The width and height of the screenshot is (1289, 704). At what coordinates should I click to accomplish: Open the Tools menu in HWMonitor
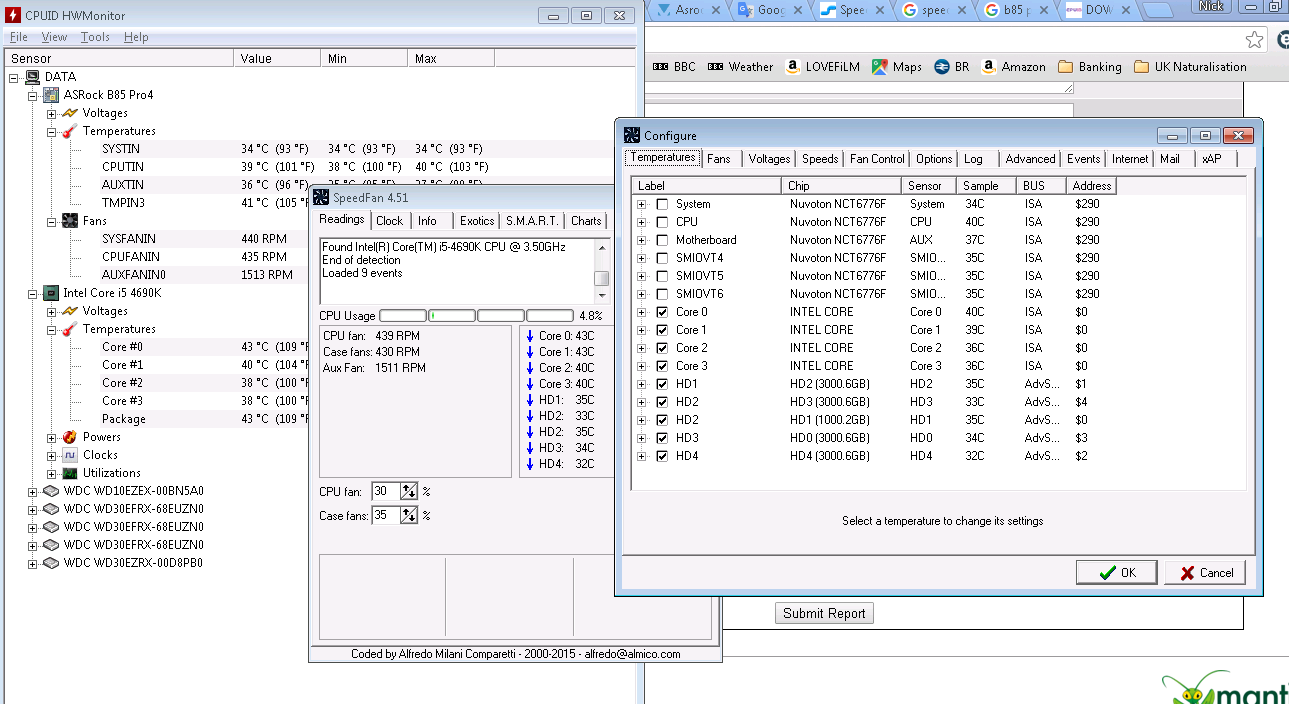[x=95, y=37]
